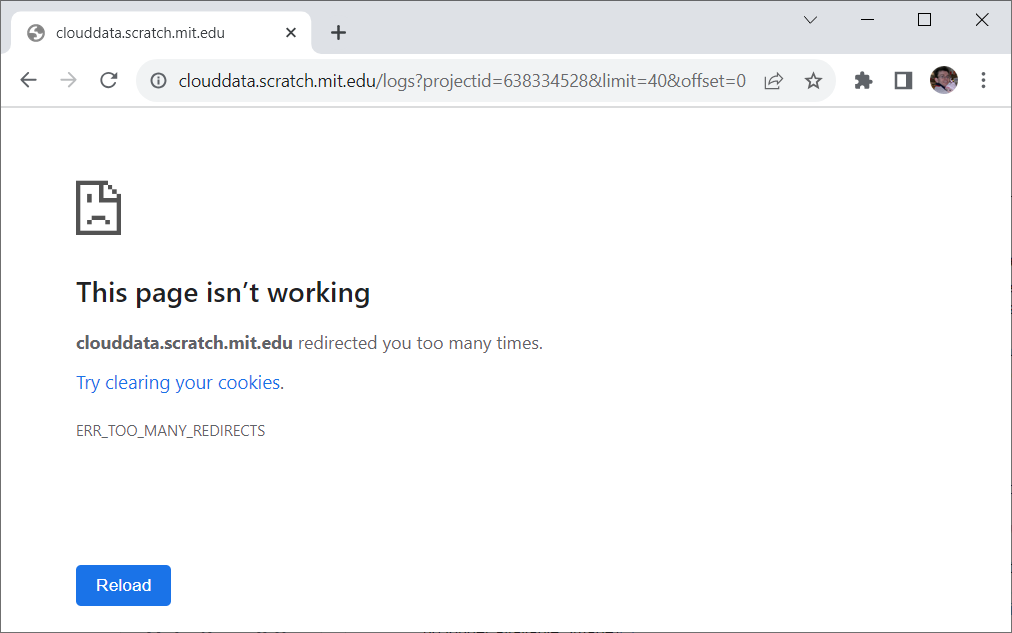Click the ERR_TOO_MANY_REDIRECTS error code
This screenshot has width=1012, height=633.
(170, 430)
